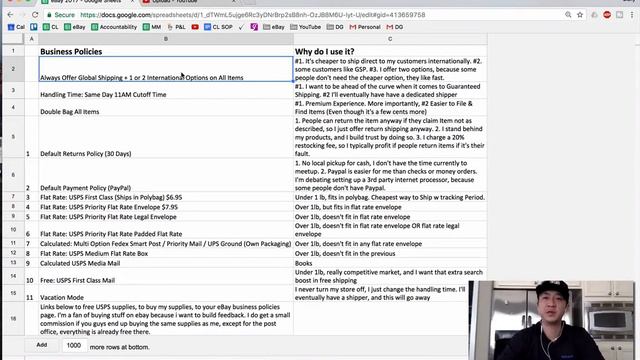
Task: Open the Cal bookmark
Action: (x=16, y=27)
